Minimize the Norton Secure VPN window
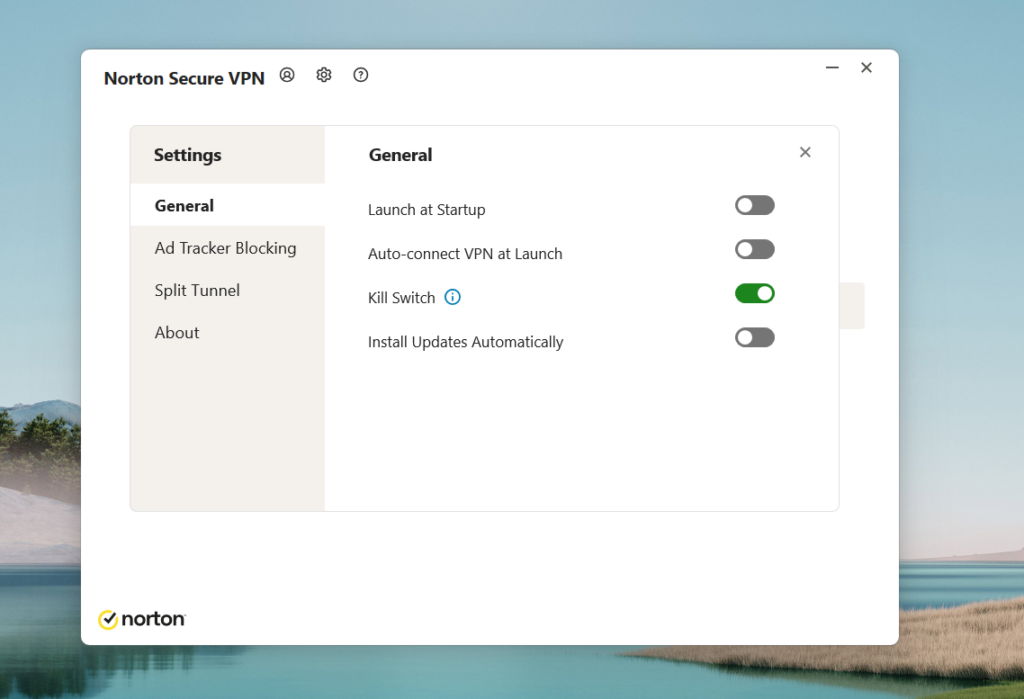Image resolution: width=1024 pixels, height=699 pixels. coord(832,68)
